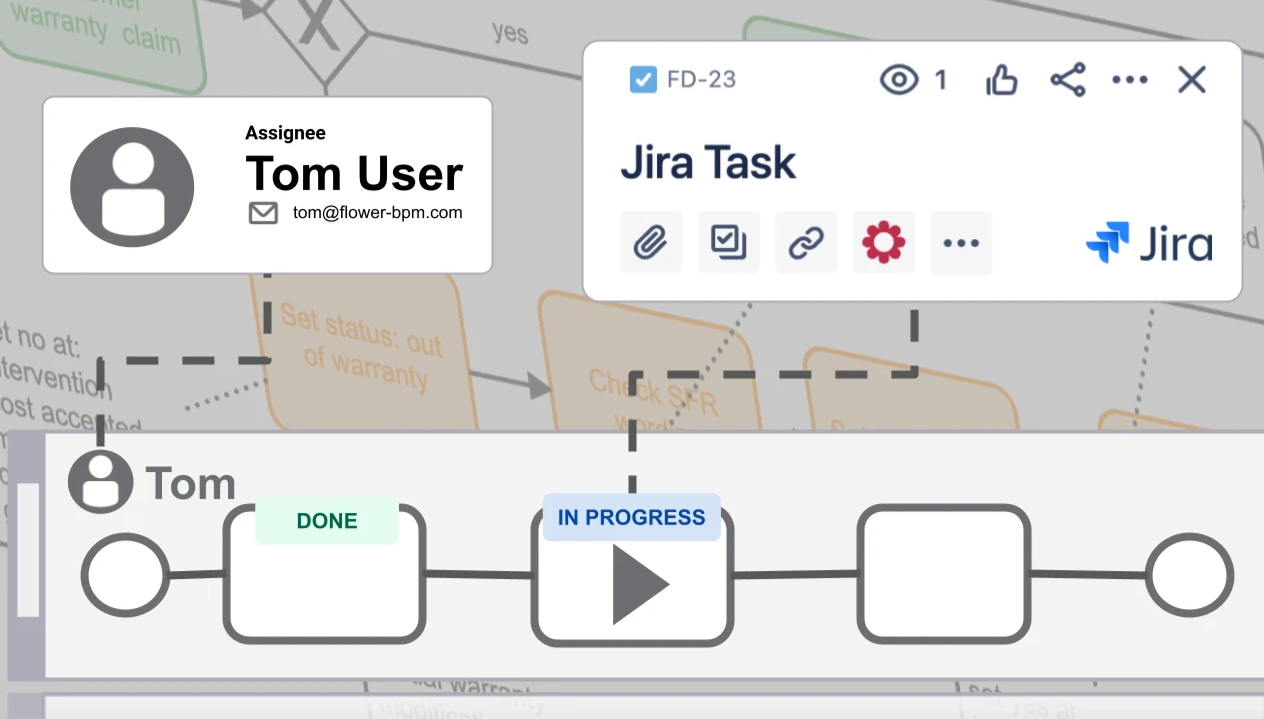
Task: Open the attachment icon on the Jira Task card
Action: coord(651,242)
